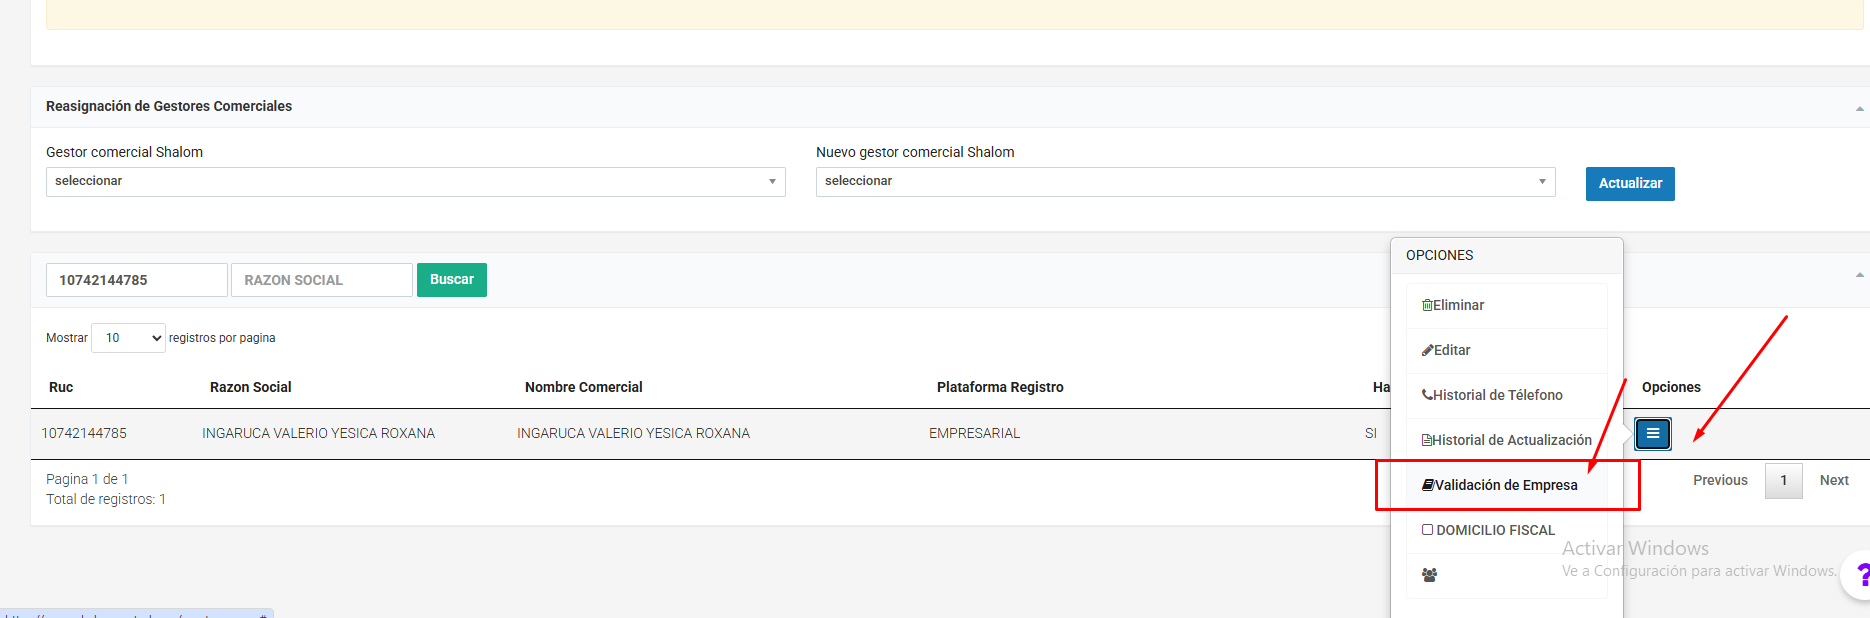Click the trash icon for Eliminar
This screenshot has width=1870, height=618.
(1427, 305)
